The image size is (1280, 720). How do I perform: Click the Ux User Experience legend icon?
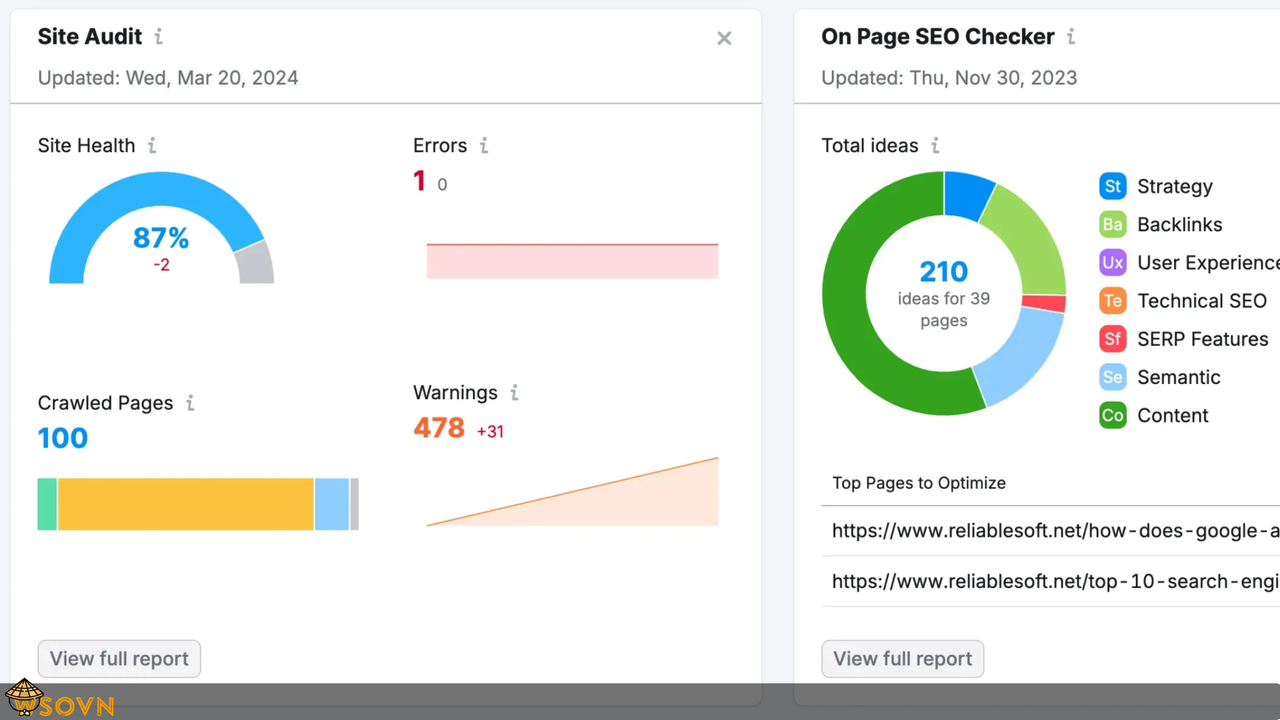tap(1112, 262)
